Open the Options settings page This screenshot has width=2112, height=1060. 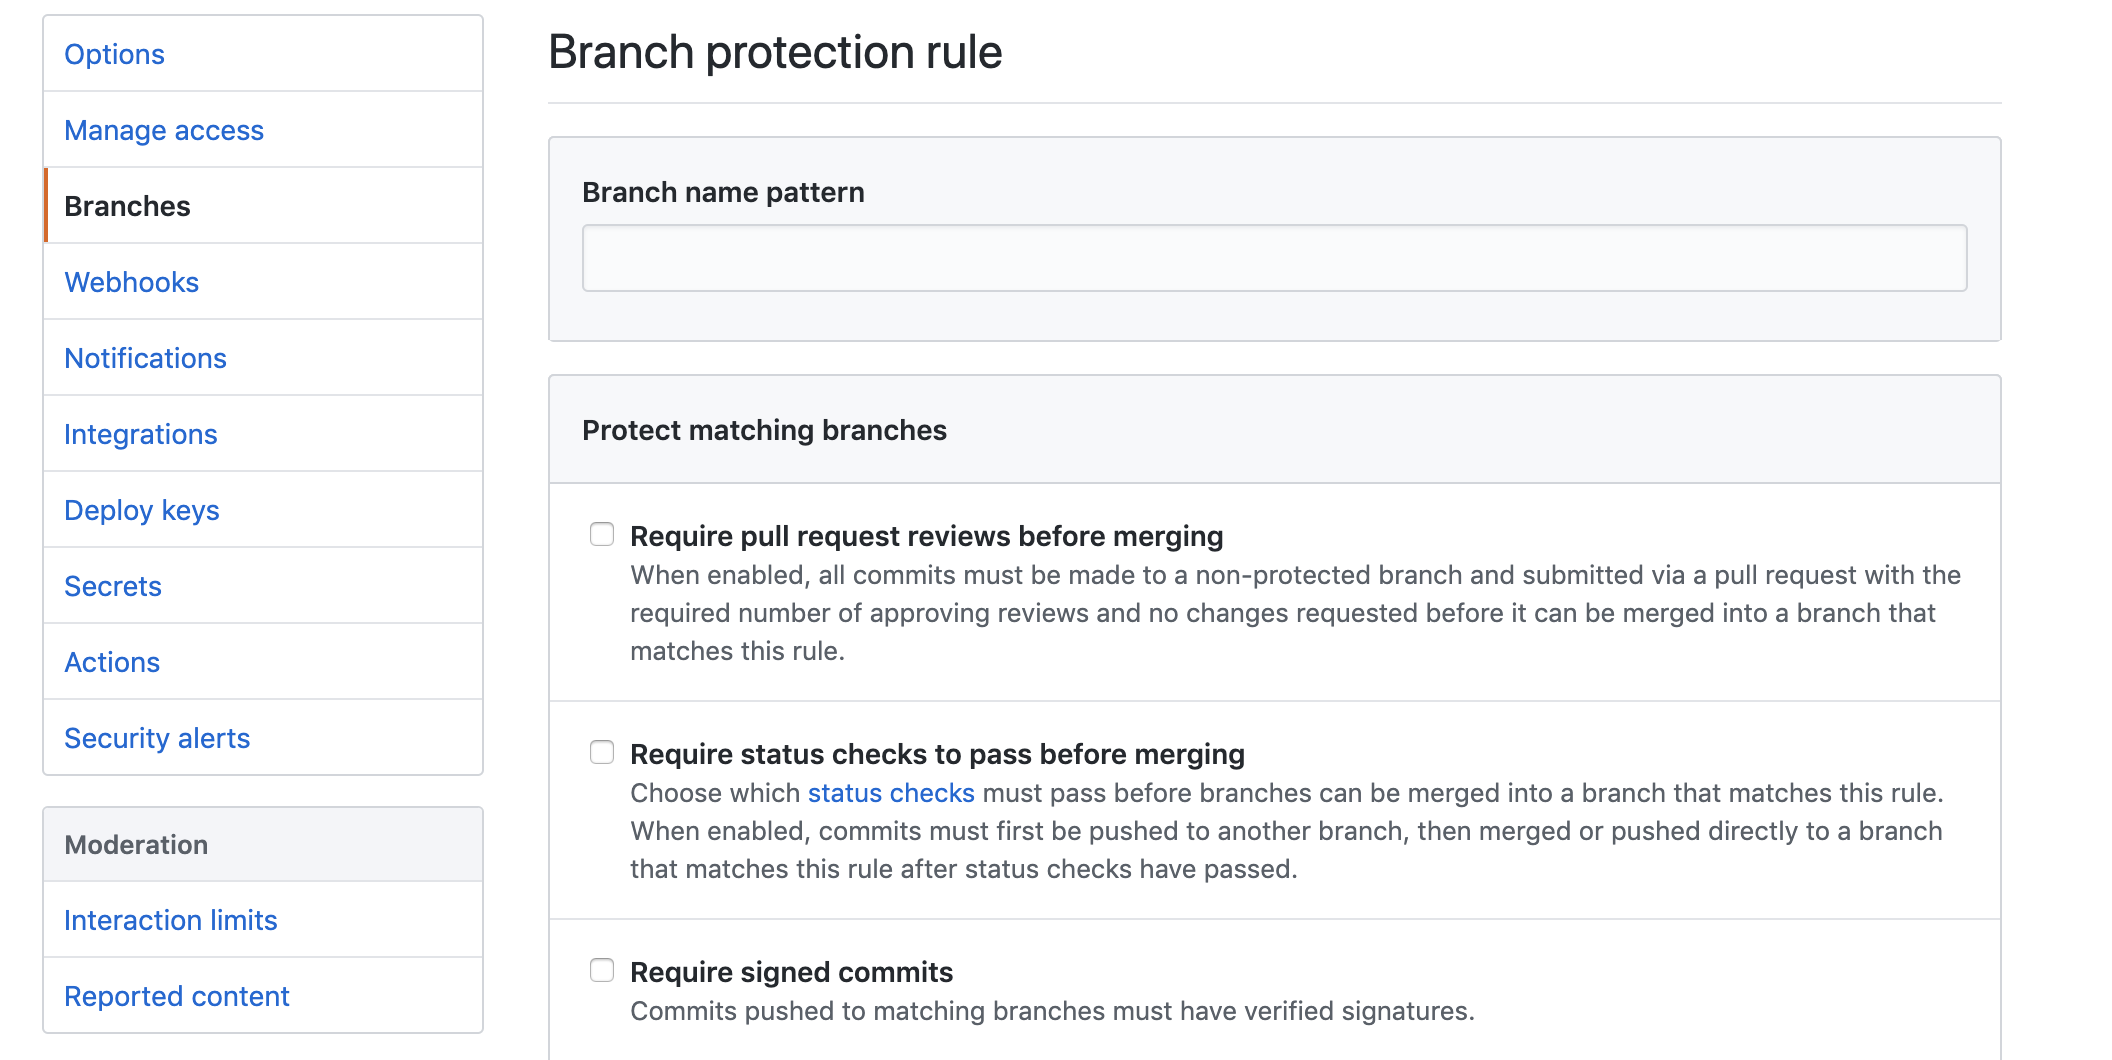pos(114,53)
